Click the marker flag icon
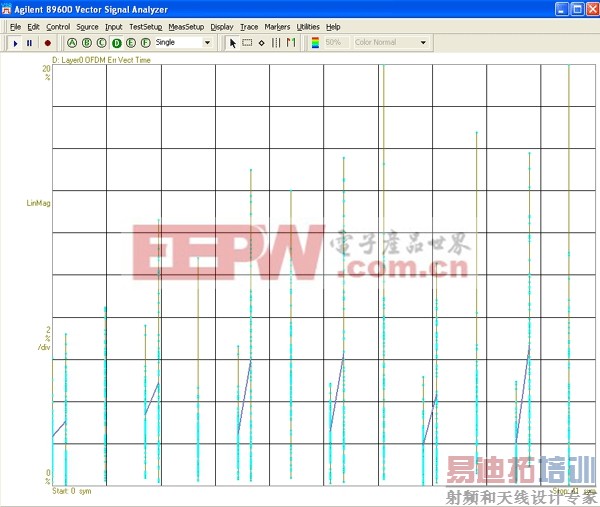This screenshot has height=507, width=600. (291, 43)
